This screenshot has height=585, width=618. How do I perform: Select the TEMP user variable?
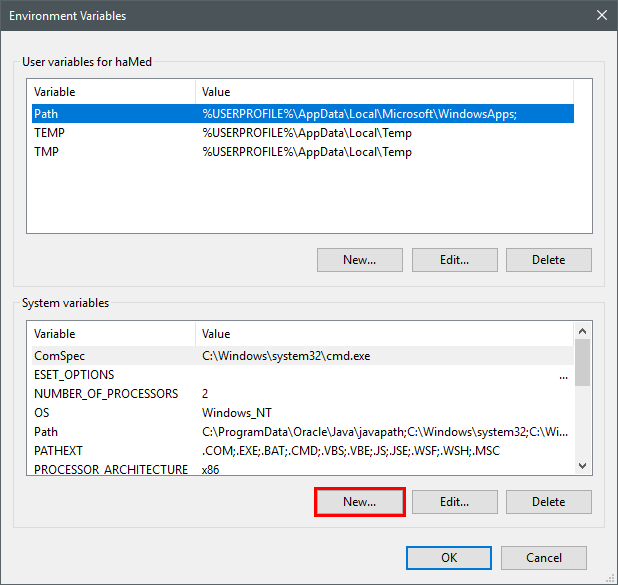(x=303, y=133)
